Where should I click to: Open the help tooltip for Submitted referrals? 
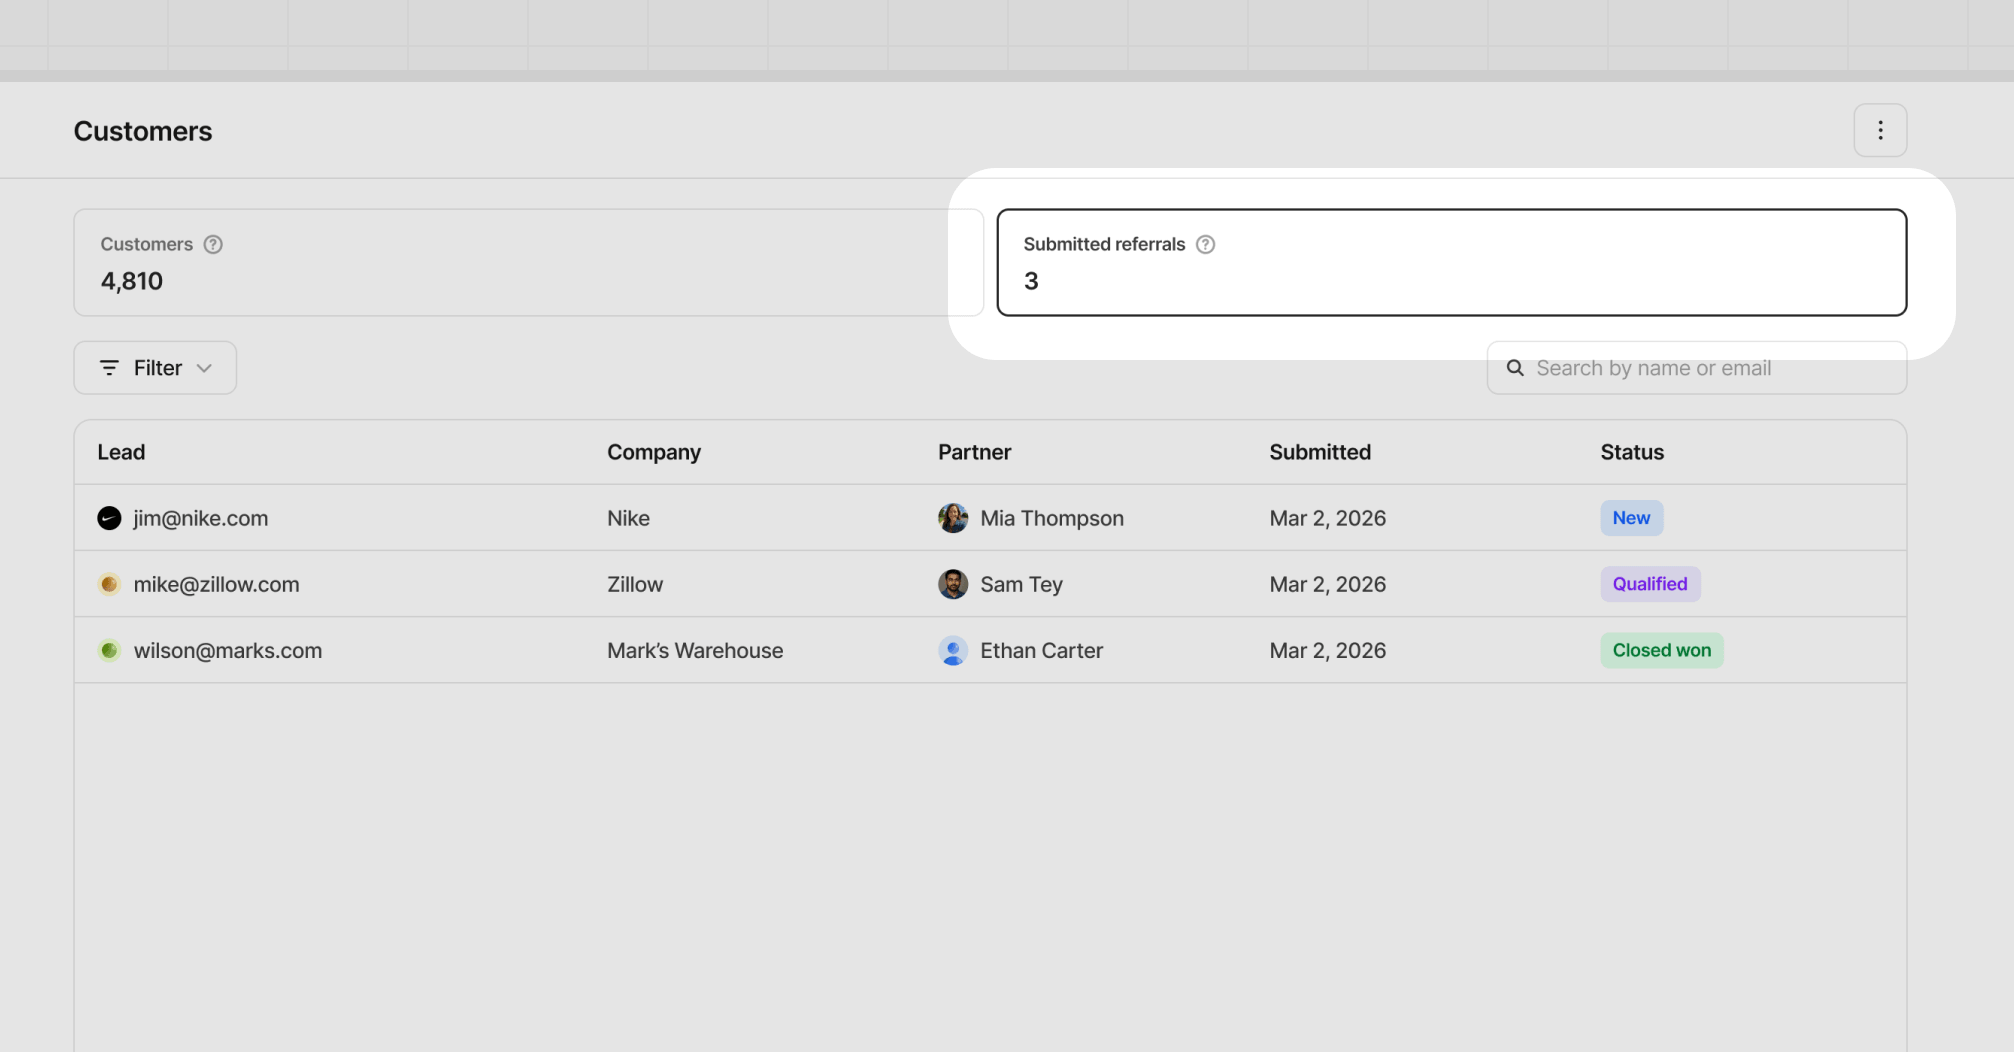click(1205, 243)
